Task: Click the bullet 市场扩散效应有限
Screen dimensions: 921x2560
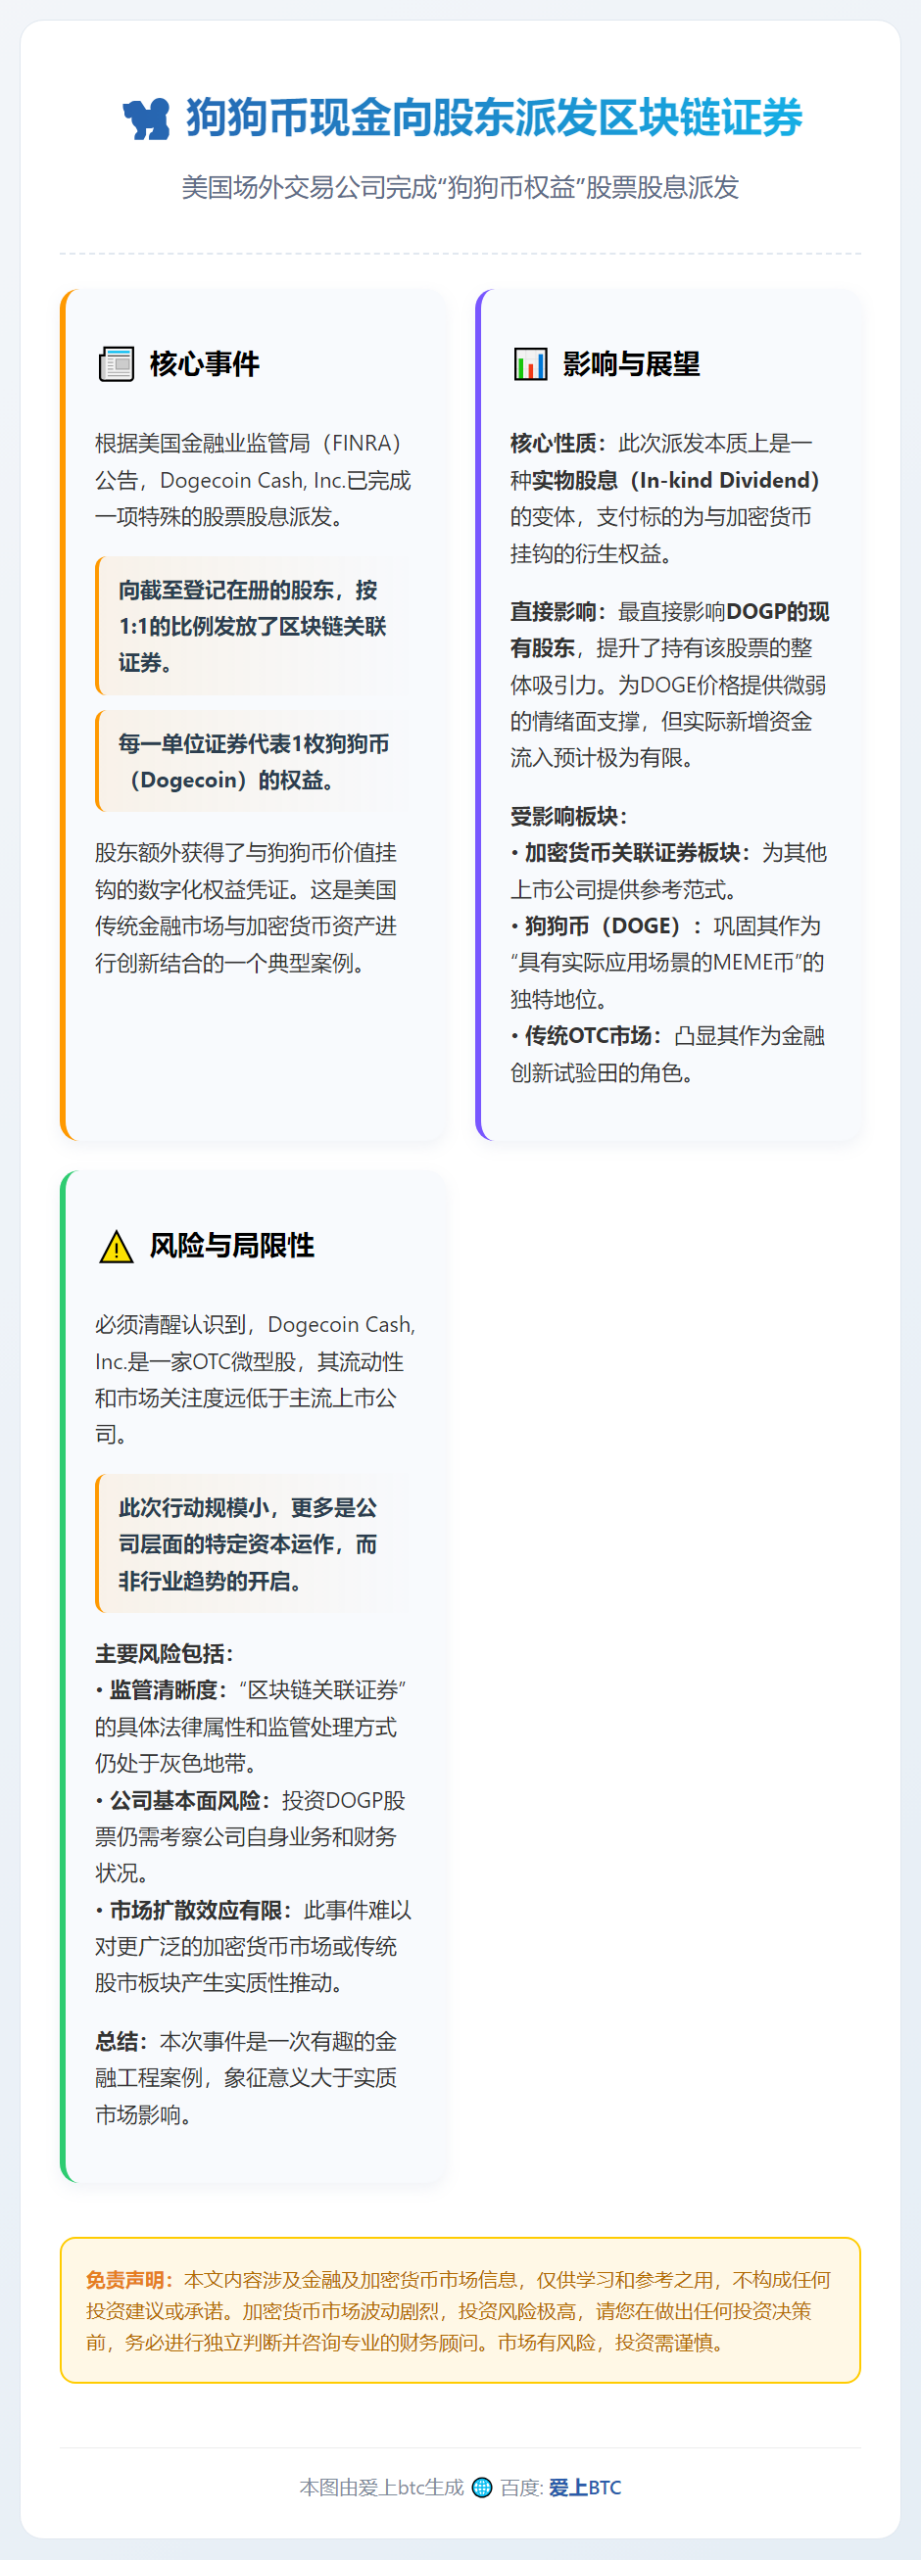Action: click(253, 1946)
